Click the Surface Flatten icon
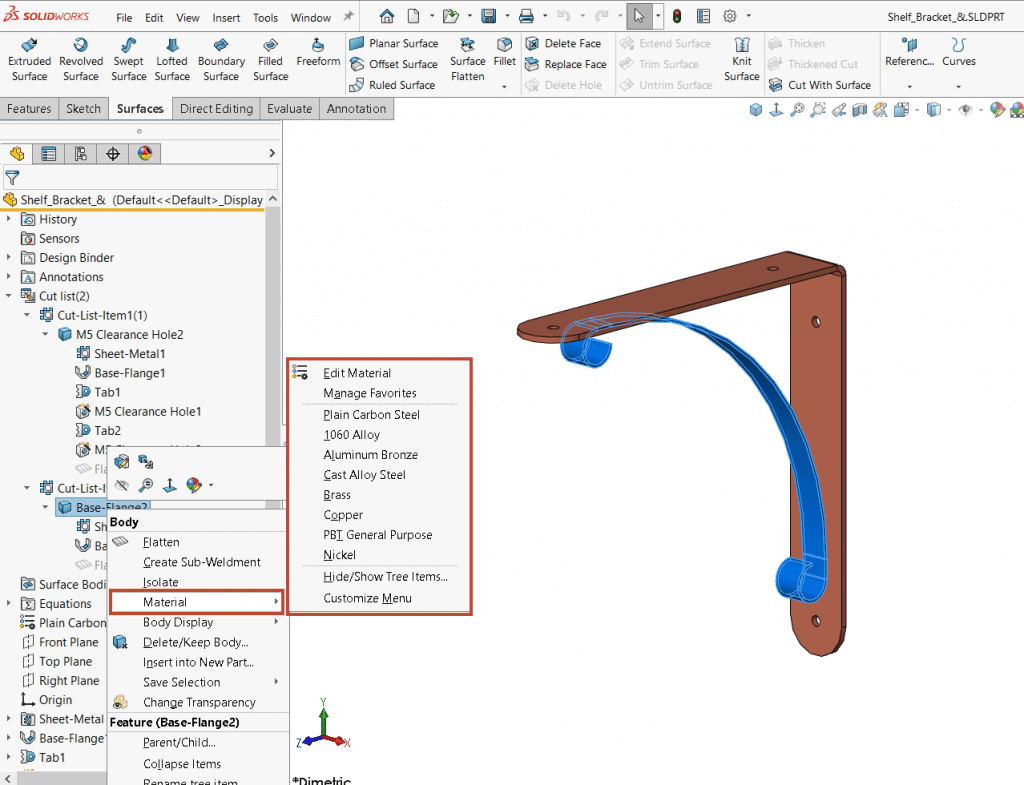Image resolution: width=1024 pixels, height=785 pixels. coord(467,60)
